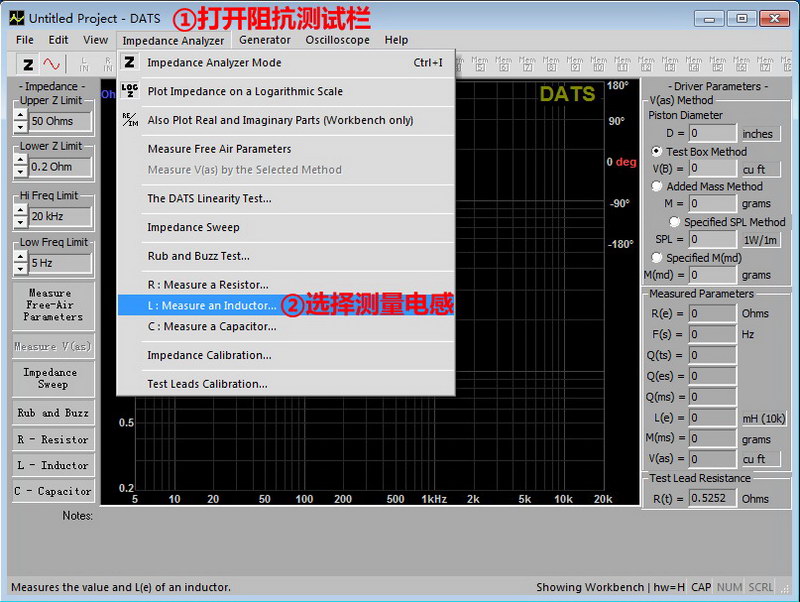Click the DATS app icon in title bar
This screenshot has width=800, height=602.
pyautogui.click(x=15, y=18)
